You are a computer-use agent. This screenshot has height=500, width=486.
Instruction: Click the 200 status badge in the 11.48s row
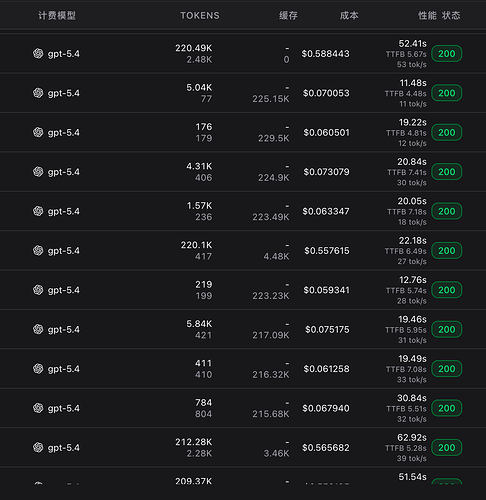[447, 93]
